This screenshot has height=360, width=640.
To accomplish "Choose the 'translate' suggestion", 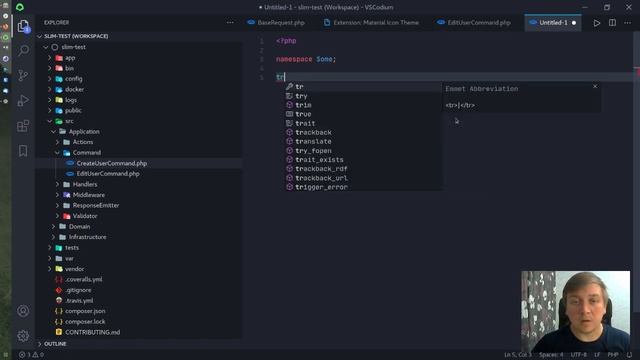I will click(x=363, y=141).
